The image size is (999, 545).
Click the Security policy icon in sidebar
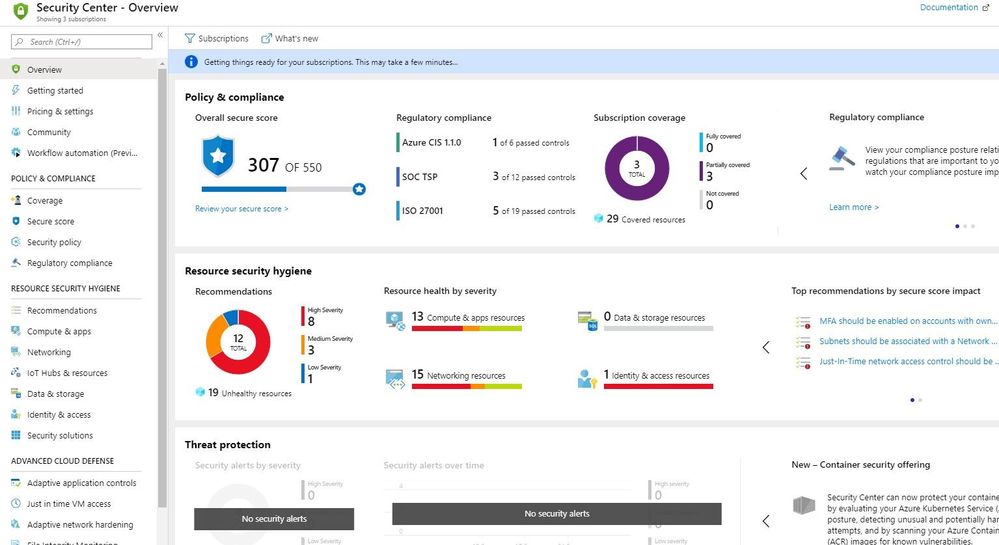point(16,242)
